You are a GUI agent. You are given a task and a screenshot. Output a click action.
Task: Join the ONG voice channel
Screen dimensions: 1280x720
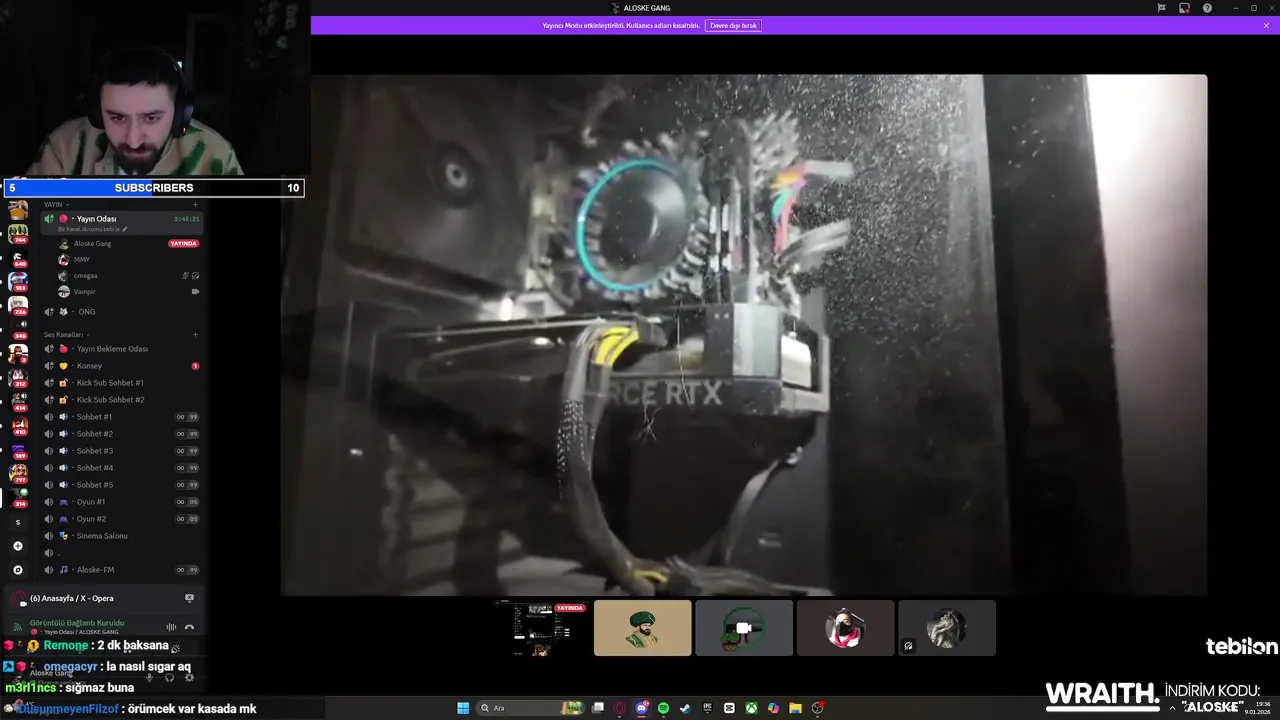pos(122,311)
